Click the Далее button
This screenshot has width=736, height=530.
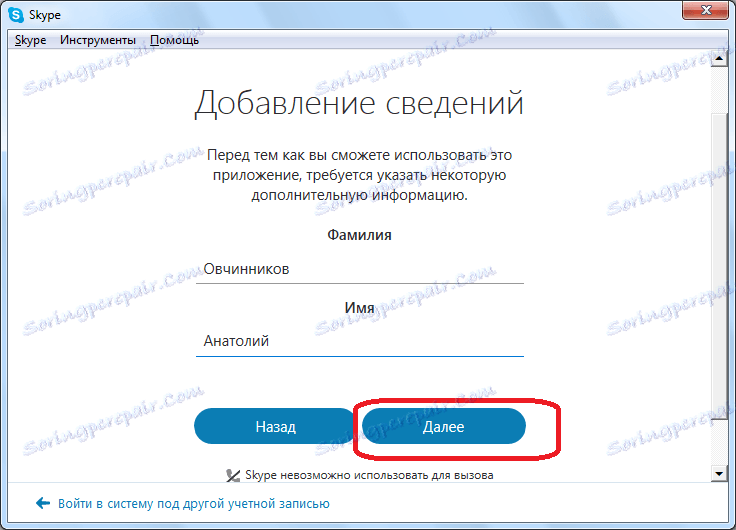(444, 426)
